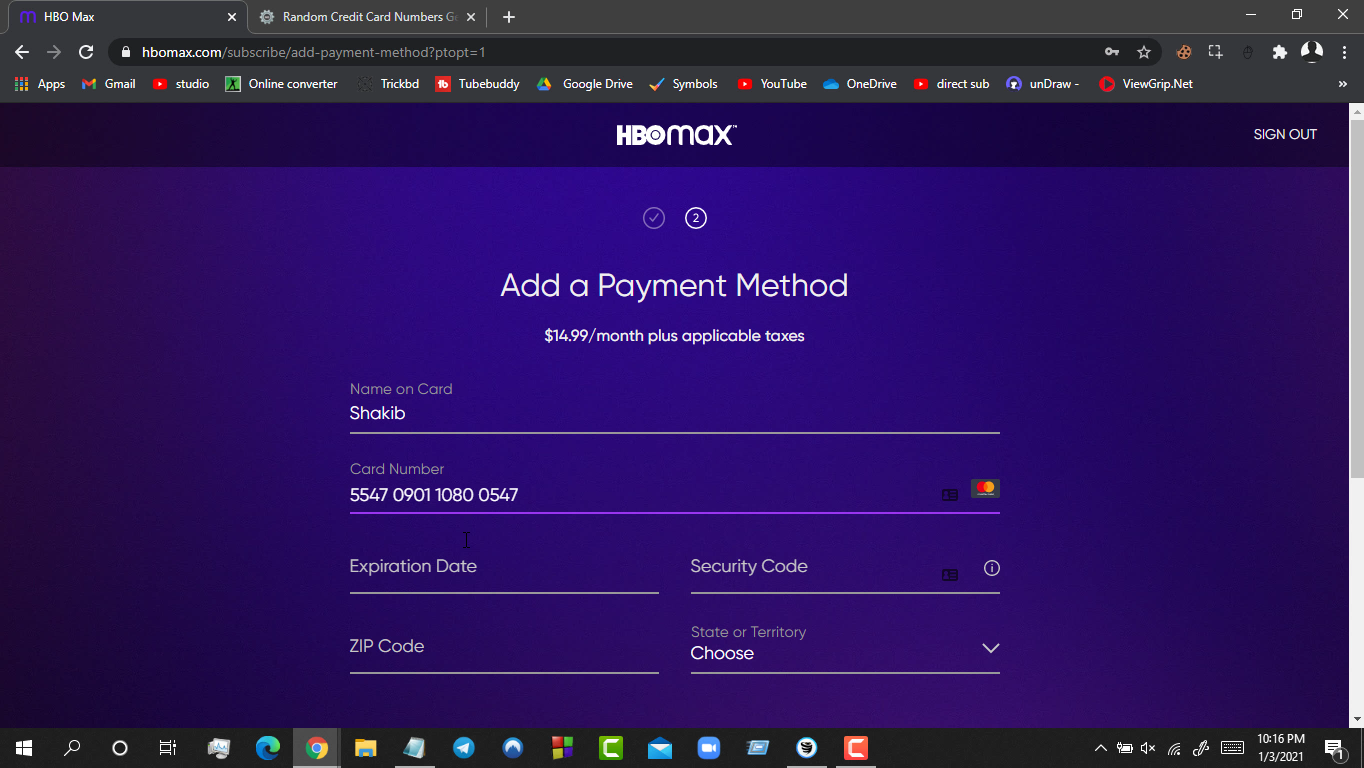Click the Security Code info icon
This screenshot has width=1364, height=768.
pos(992,568)
